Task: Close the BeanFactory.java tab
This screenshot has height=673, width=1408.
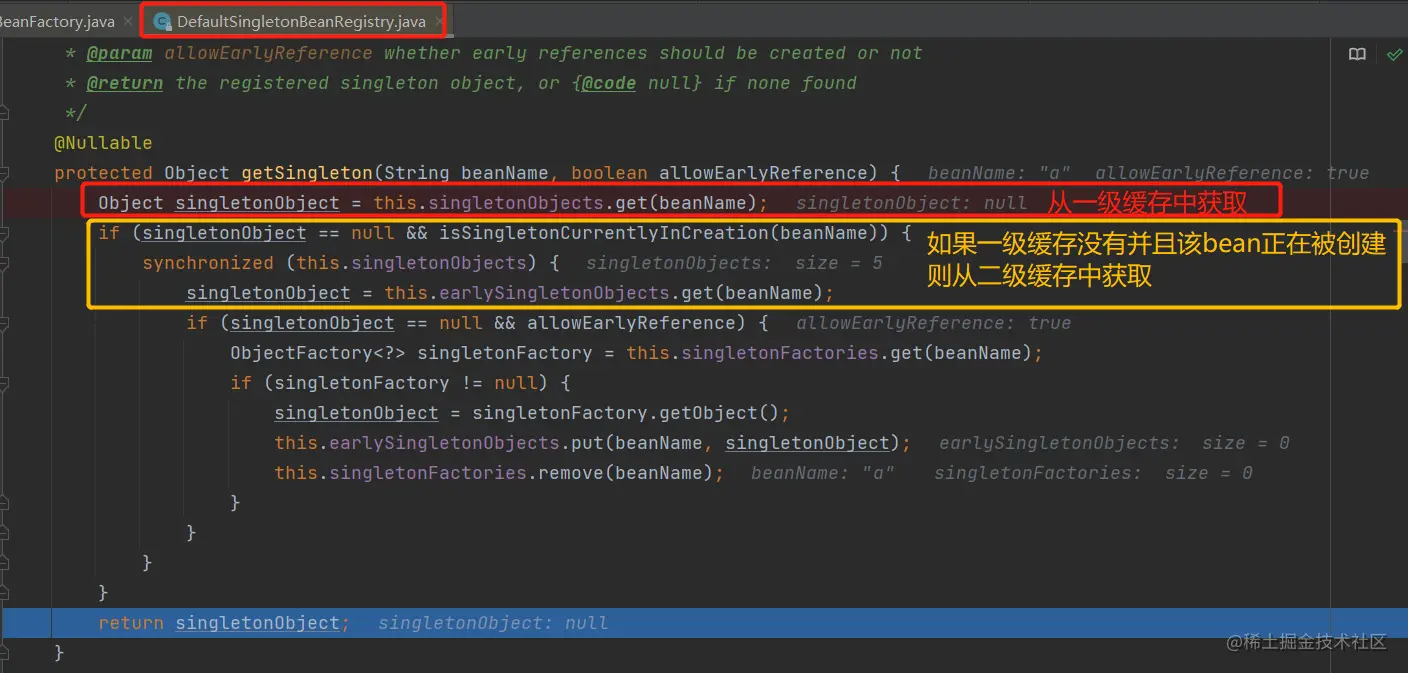Action: [x=128, y=21]
